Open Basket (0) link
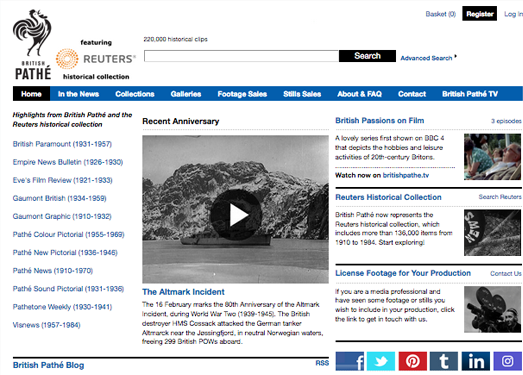523x375 pixels. (441, 14)
